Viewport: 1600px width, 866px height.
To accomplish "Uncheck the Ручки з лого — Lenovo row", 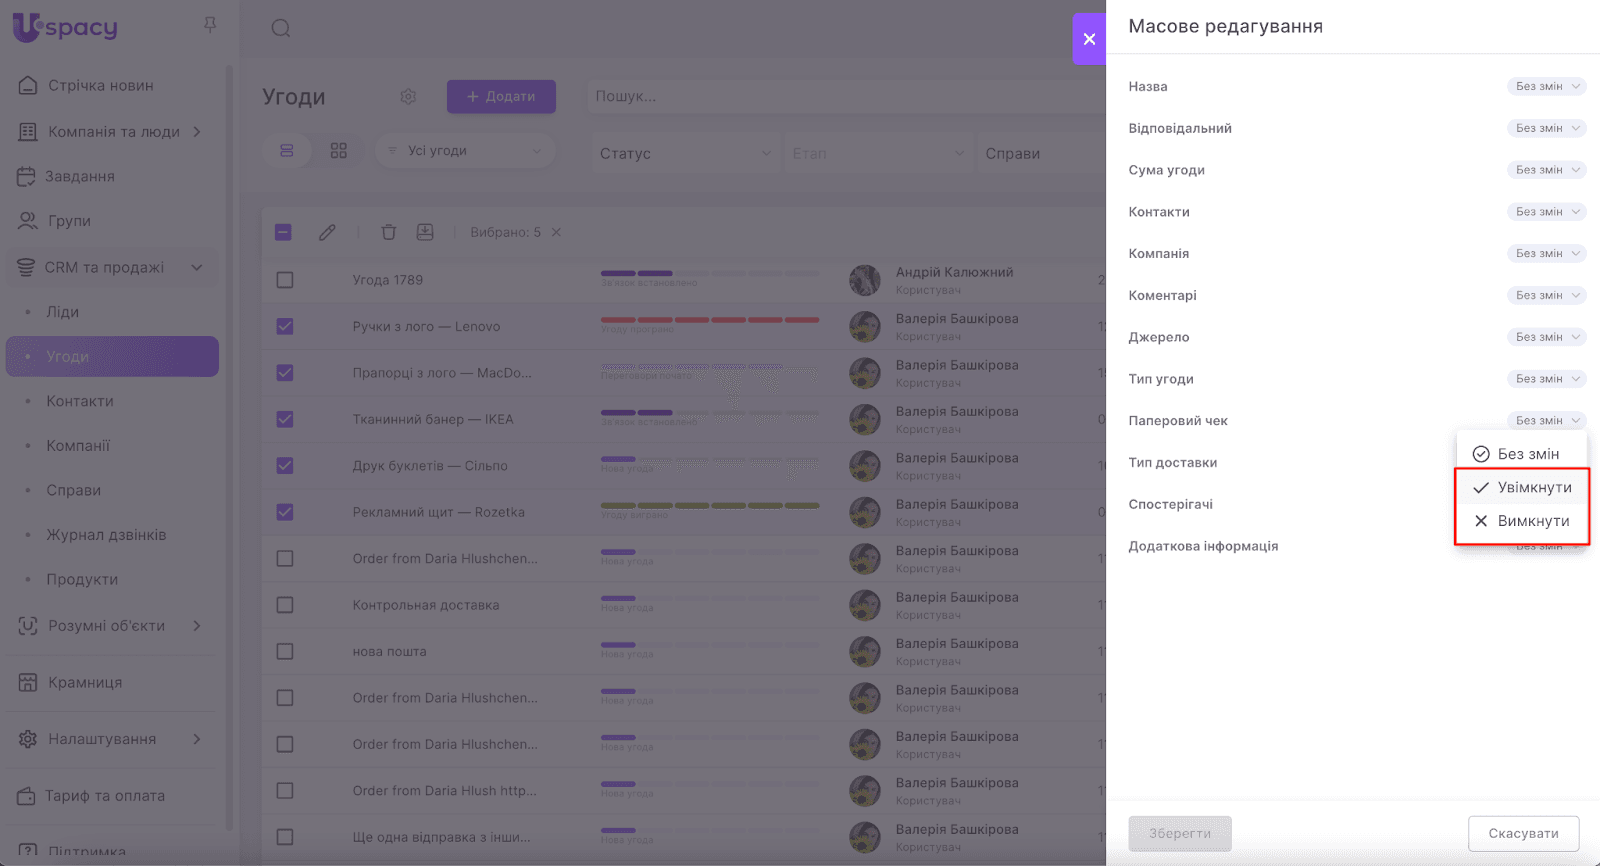I will coord(285,326).
